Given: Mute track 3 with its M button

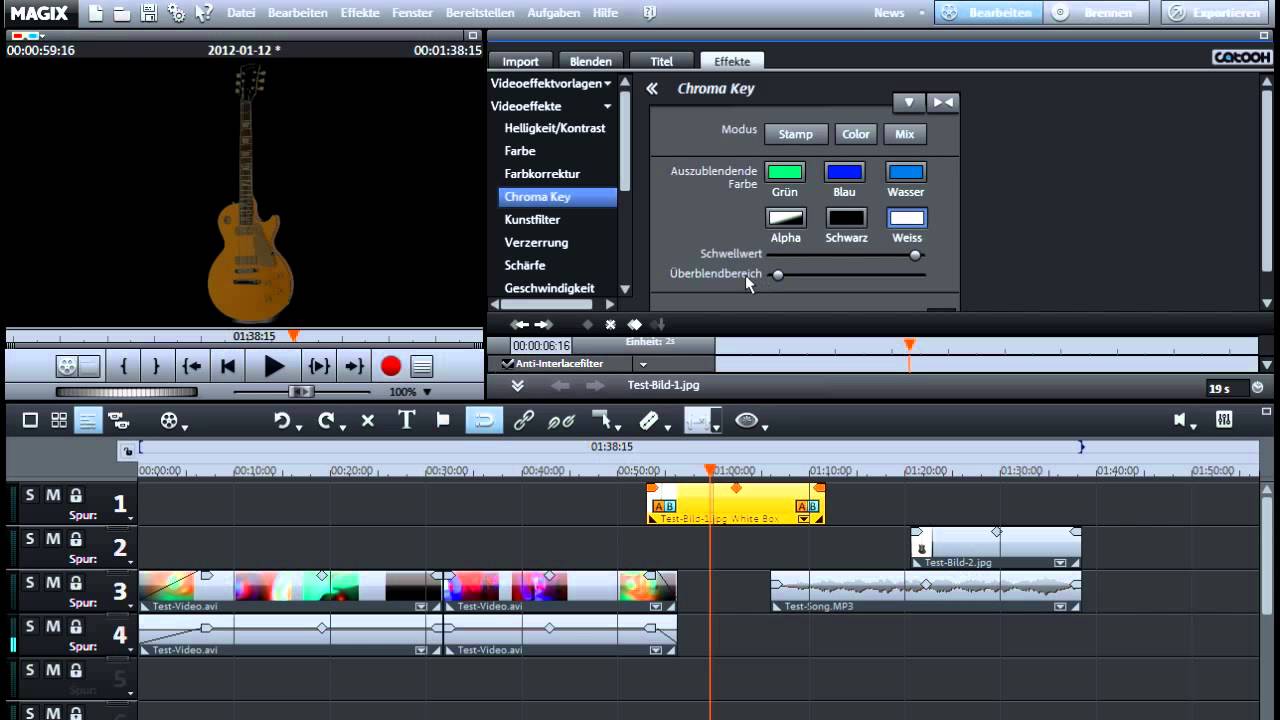Looking at the screenshot, I should 53,582.
